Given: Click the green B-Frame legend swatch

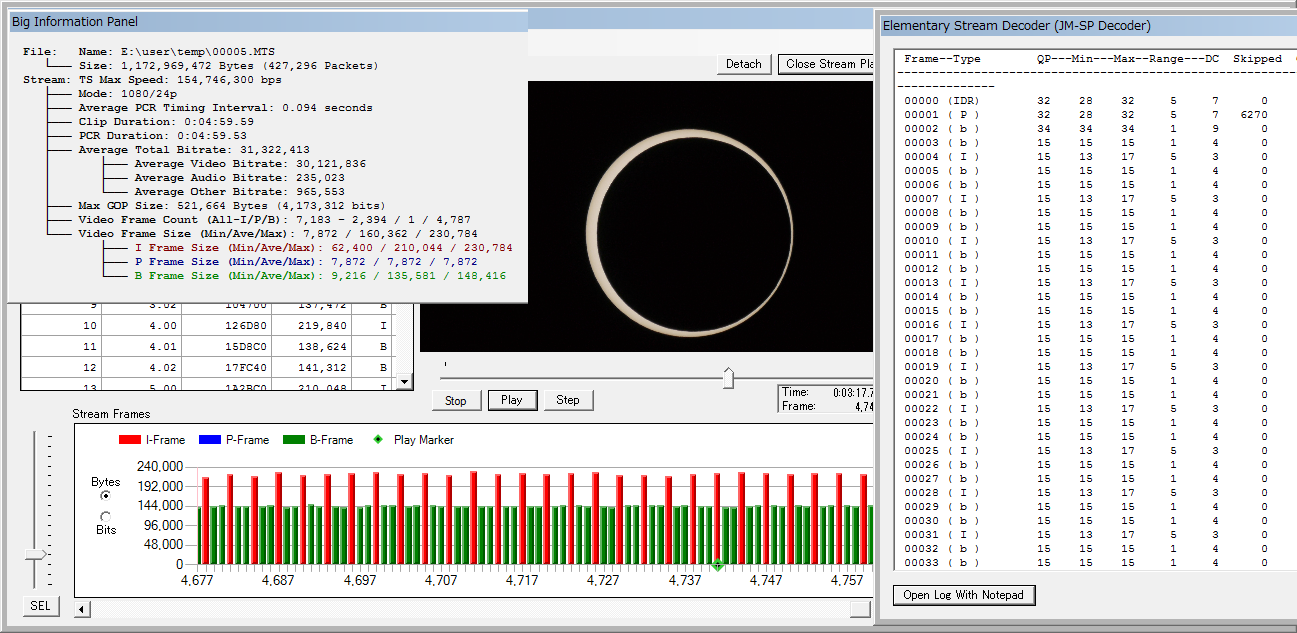Looking at the screenshot, I should (294, 440).
